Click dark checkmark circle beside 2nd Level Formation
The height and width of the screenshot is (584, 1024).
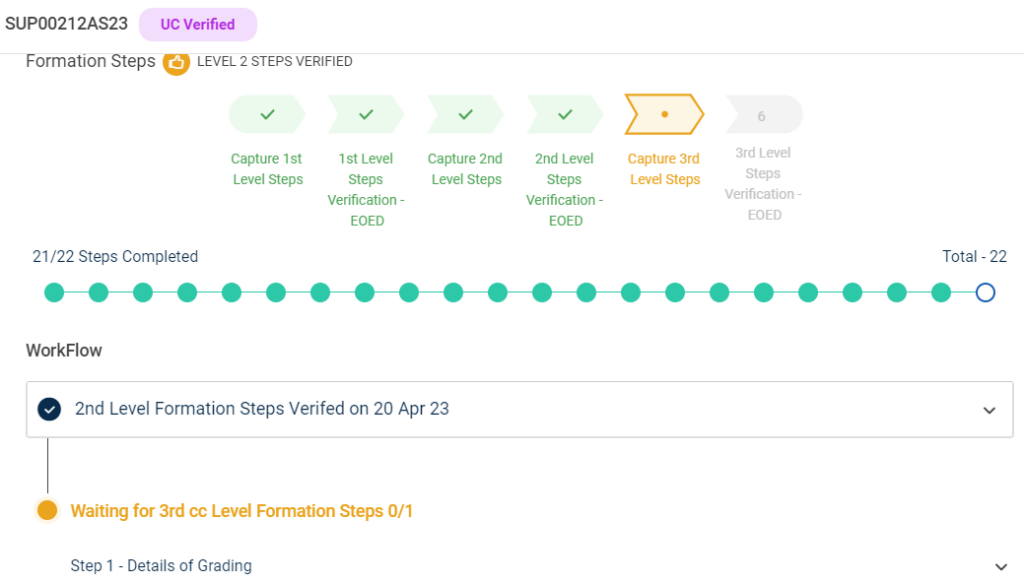coord(49,409)
